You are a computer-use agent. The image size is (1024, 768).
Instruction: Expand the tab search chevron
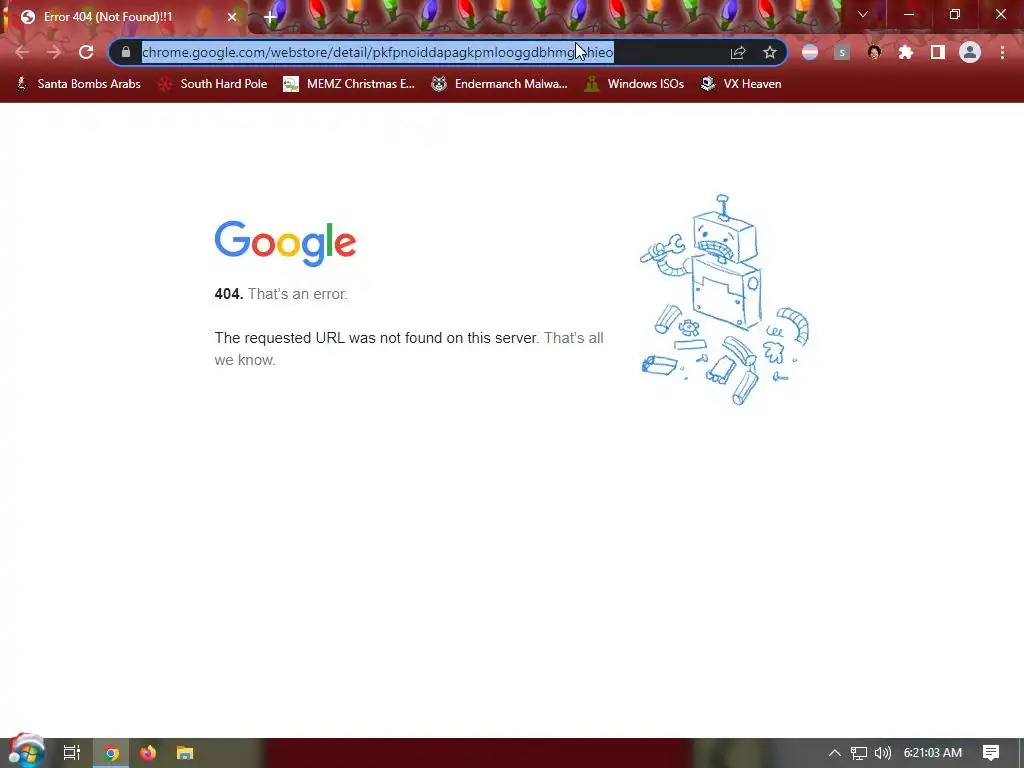pos(863,14)
